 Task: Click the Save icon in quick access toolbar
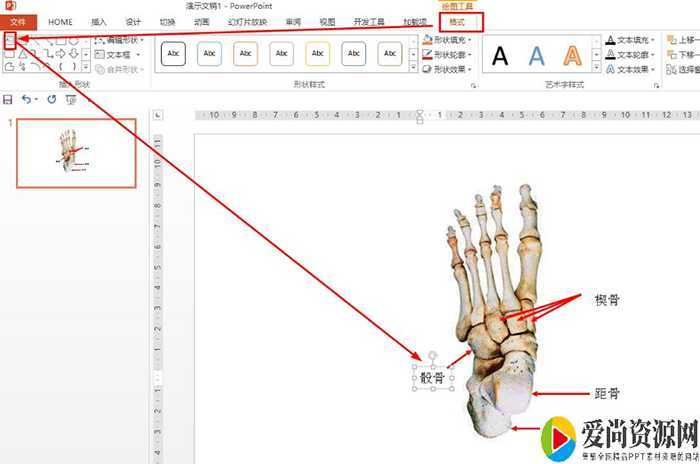[9, 100]
